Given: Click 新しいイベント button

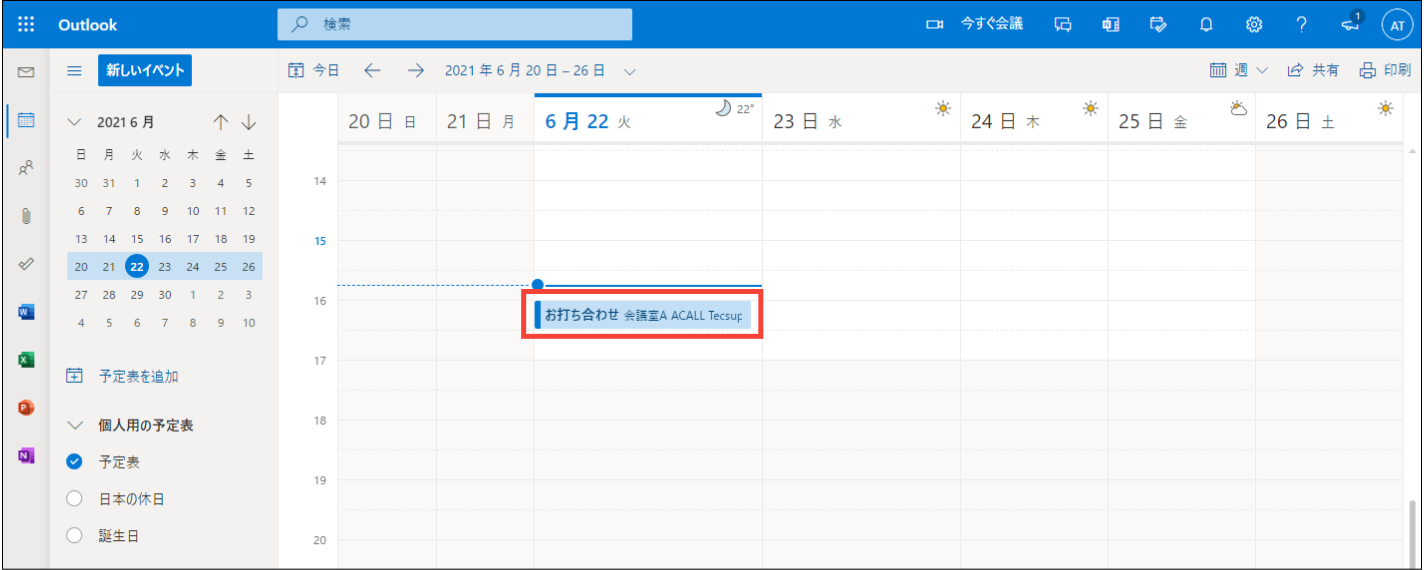Looking at the screenshot, I should click(145, 70).
